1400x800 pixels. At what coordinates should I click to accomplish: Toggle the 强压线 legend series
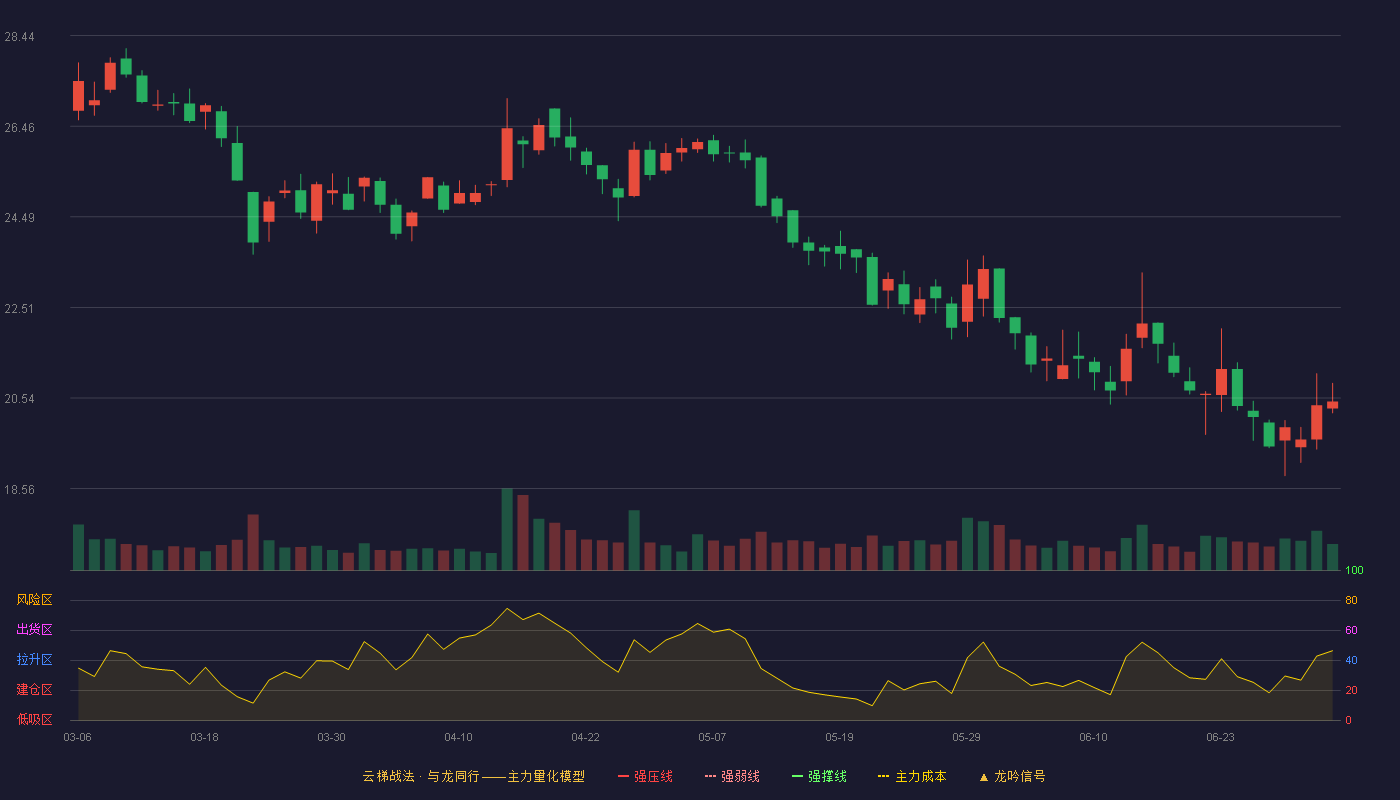[x=645, y=776]
